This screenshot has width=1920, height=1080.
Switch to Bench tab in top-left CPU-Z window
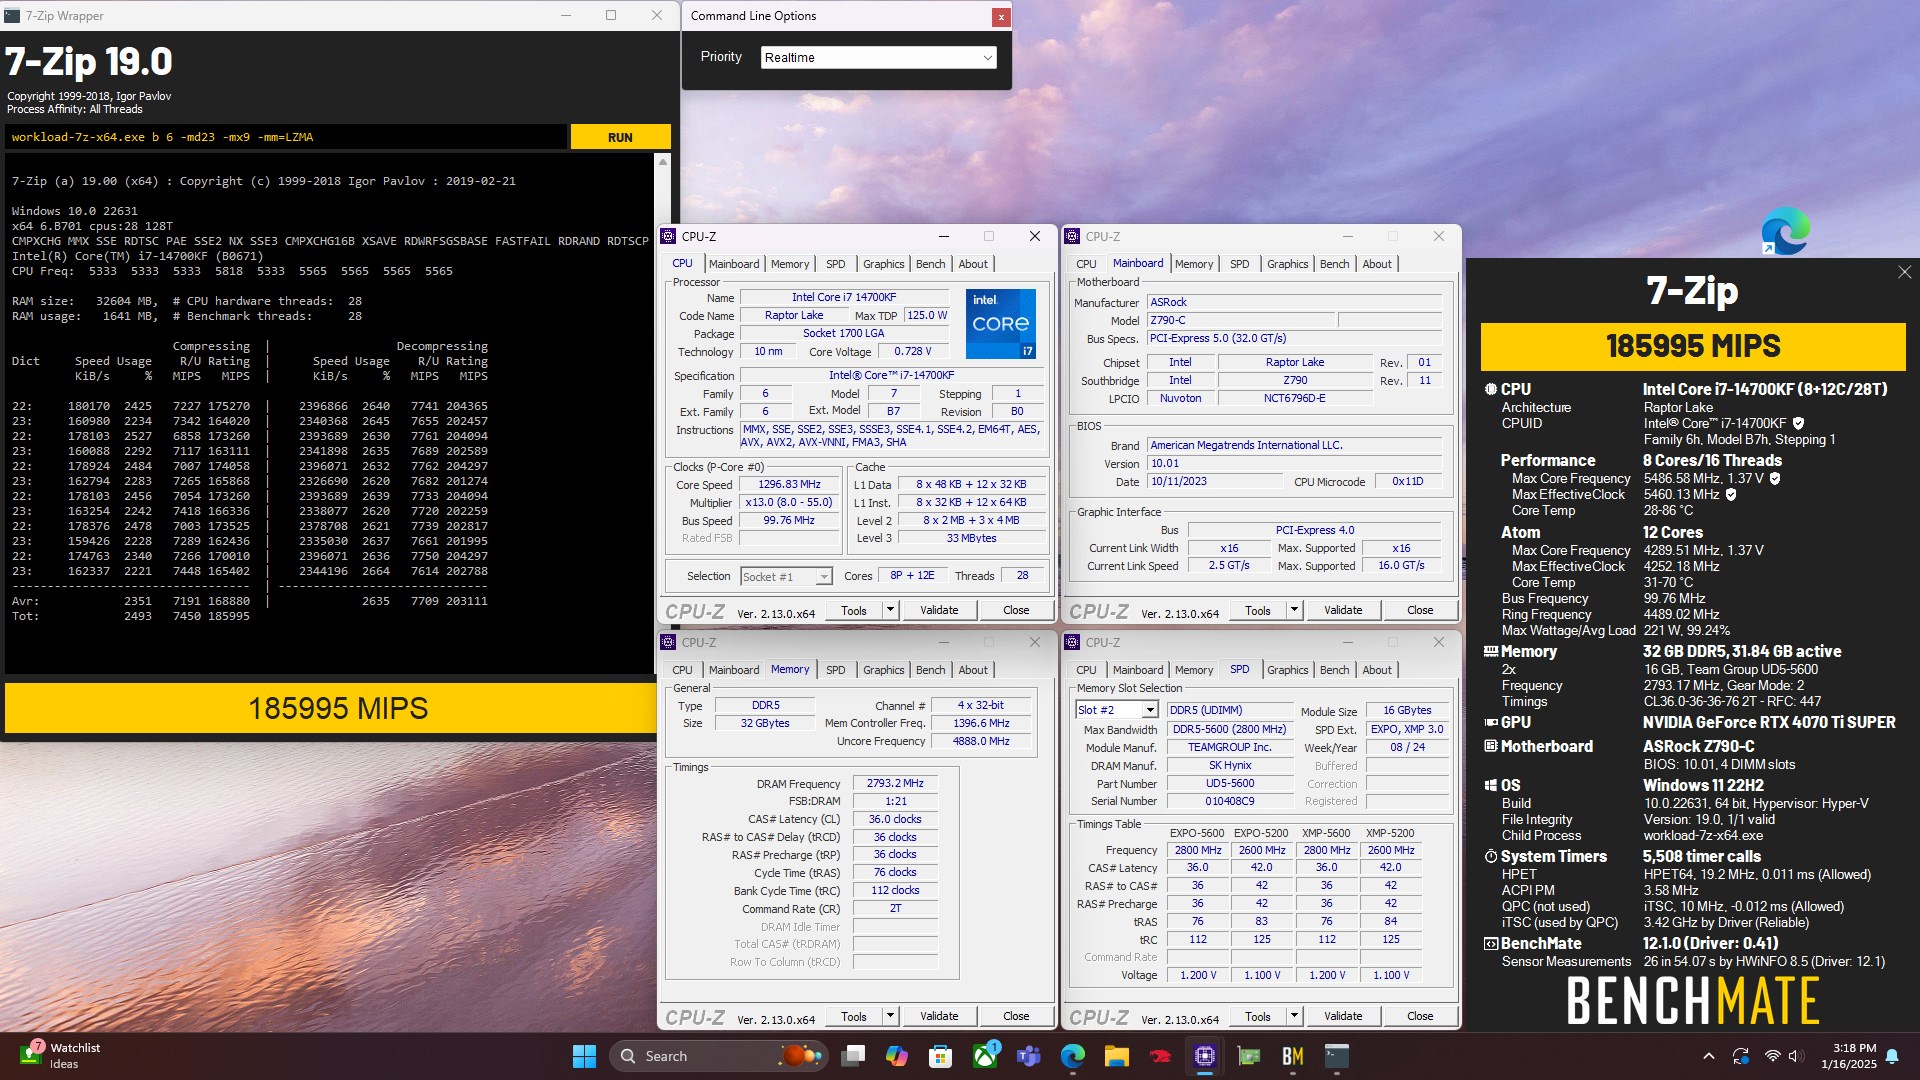pyautogui.click(x=930, y=264)
